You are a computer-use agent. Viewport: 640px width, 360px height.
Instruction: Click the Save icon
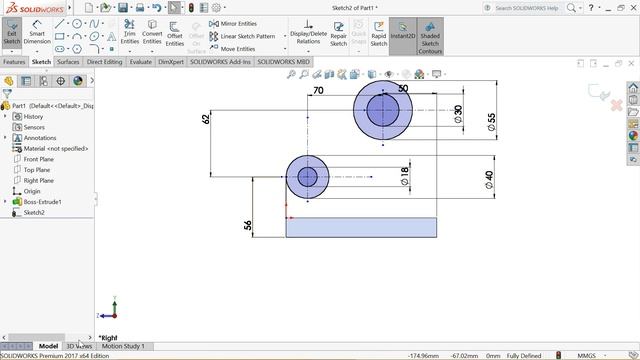pos(122,7)
